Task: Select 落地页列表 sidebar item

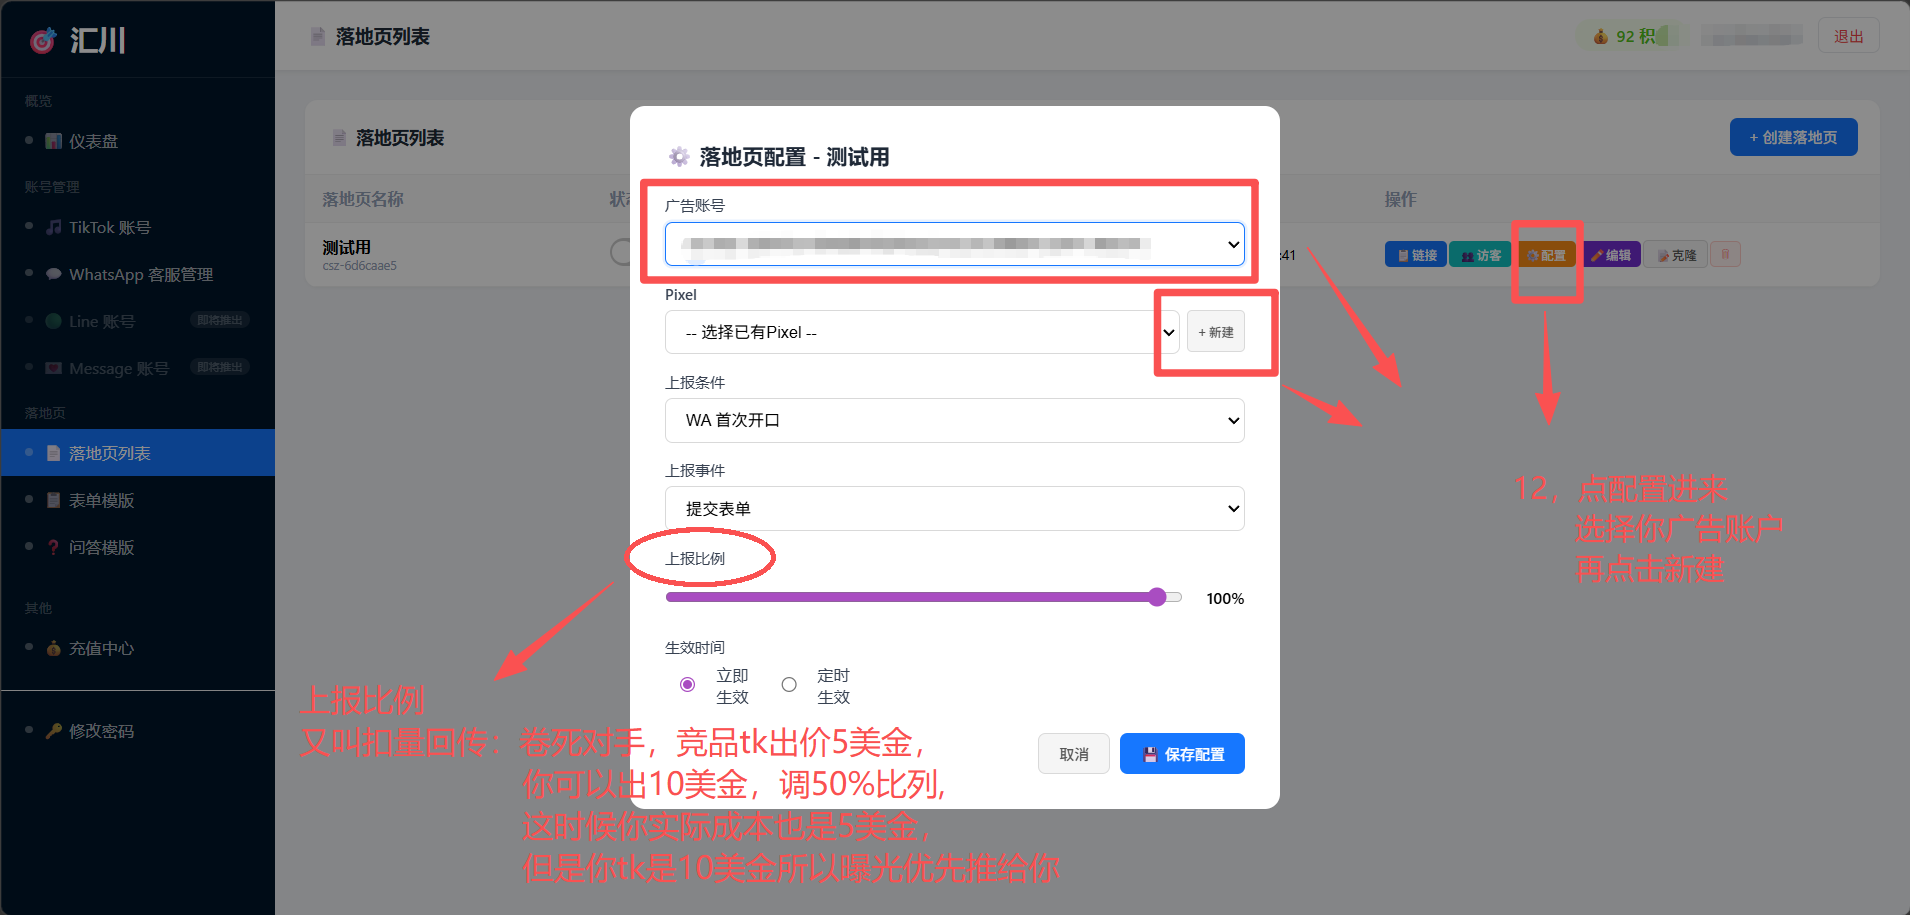Action: [x=138, y=453]
